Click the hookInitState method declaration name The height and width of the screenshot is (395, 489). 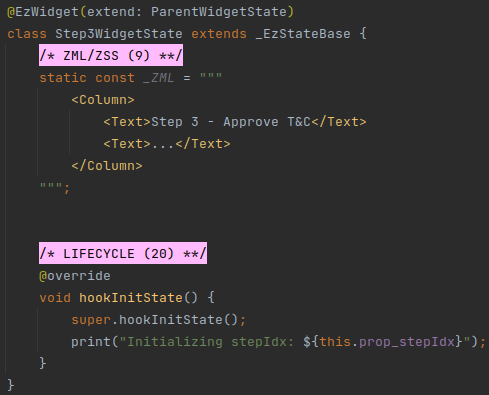(131, 298)
